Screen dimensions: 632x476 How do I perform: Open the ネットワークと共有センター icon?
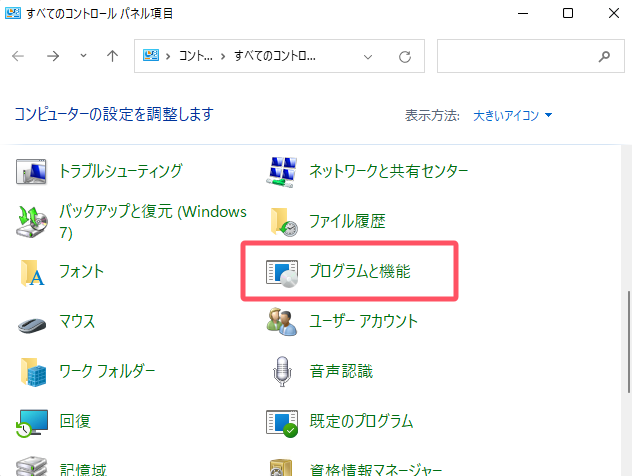point(282,172)
